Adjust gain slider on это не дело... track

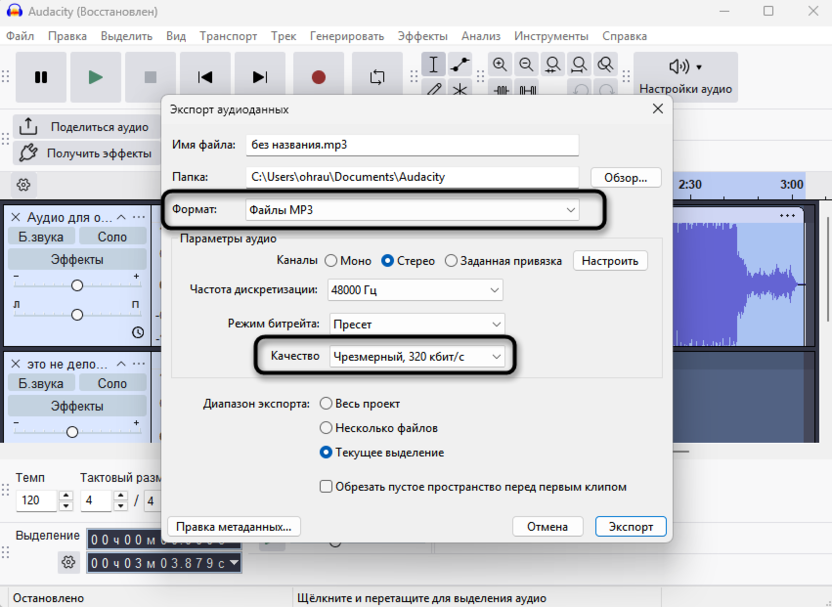click(x=72, y=432)
